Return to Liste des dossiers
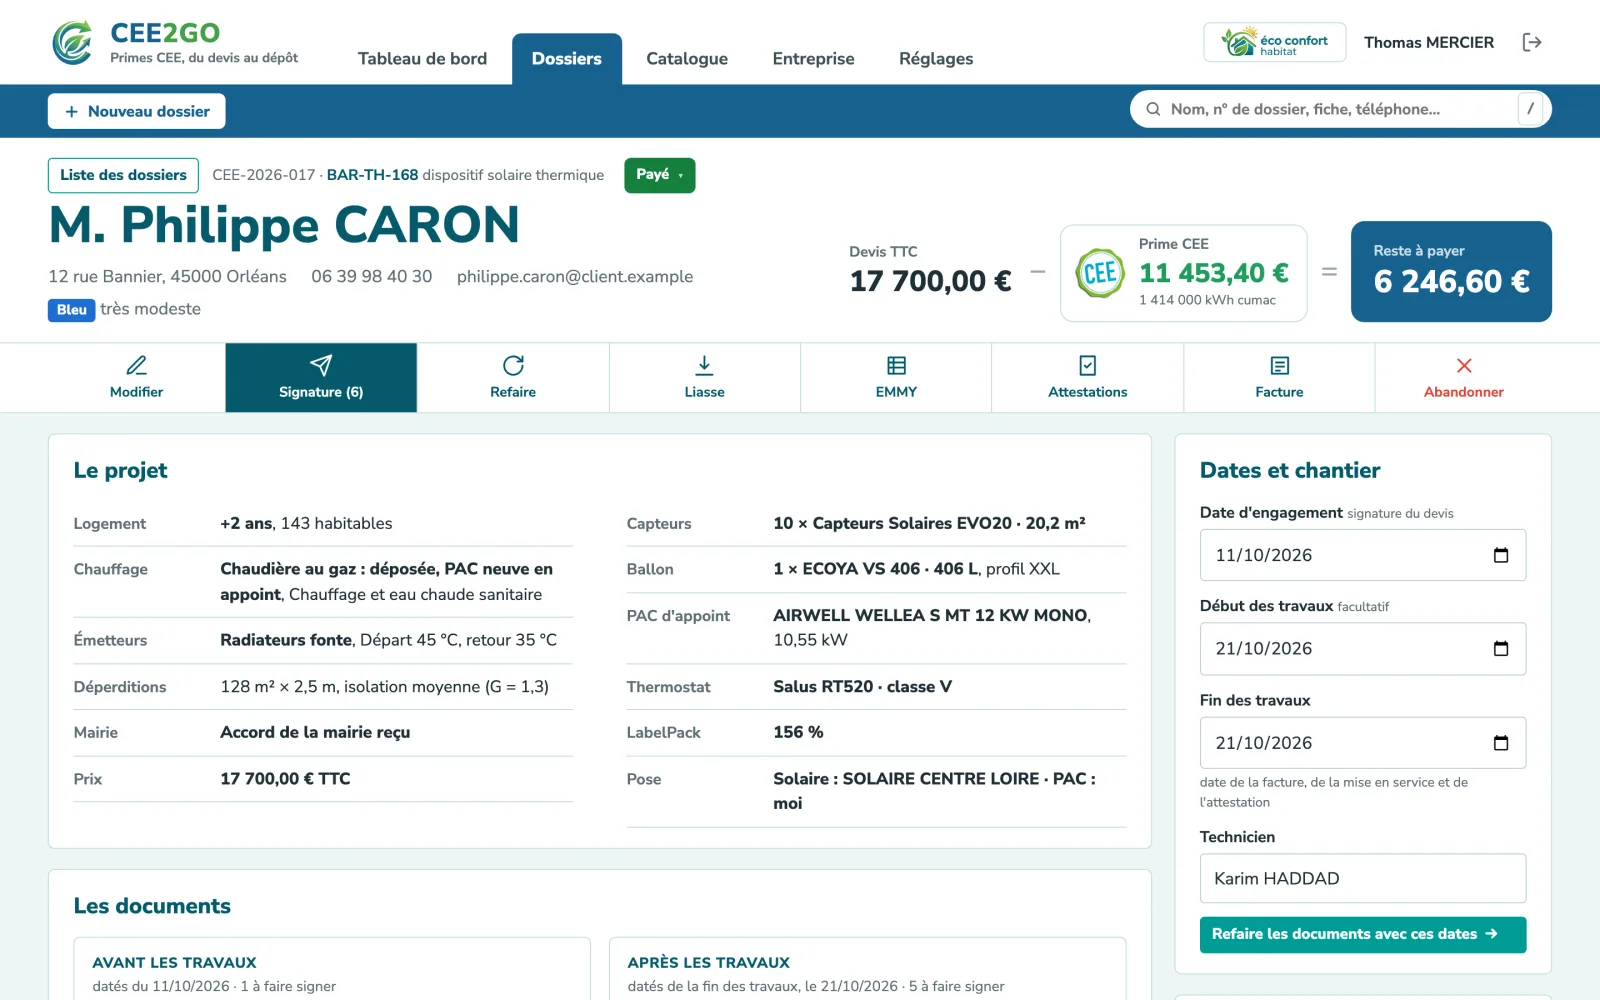The image size is (1600, 1000). (123, 175)
